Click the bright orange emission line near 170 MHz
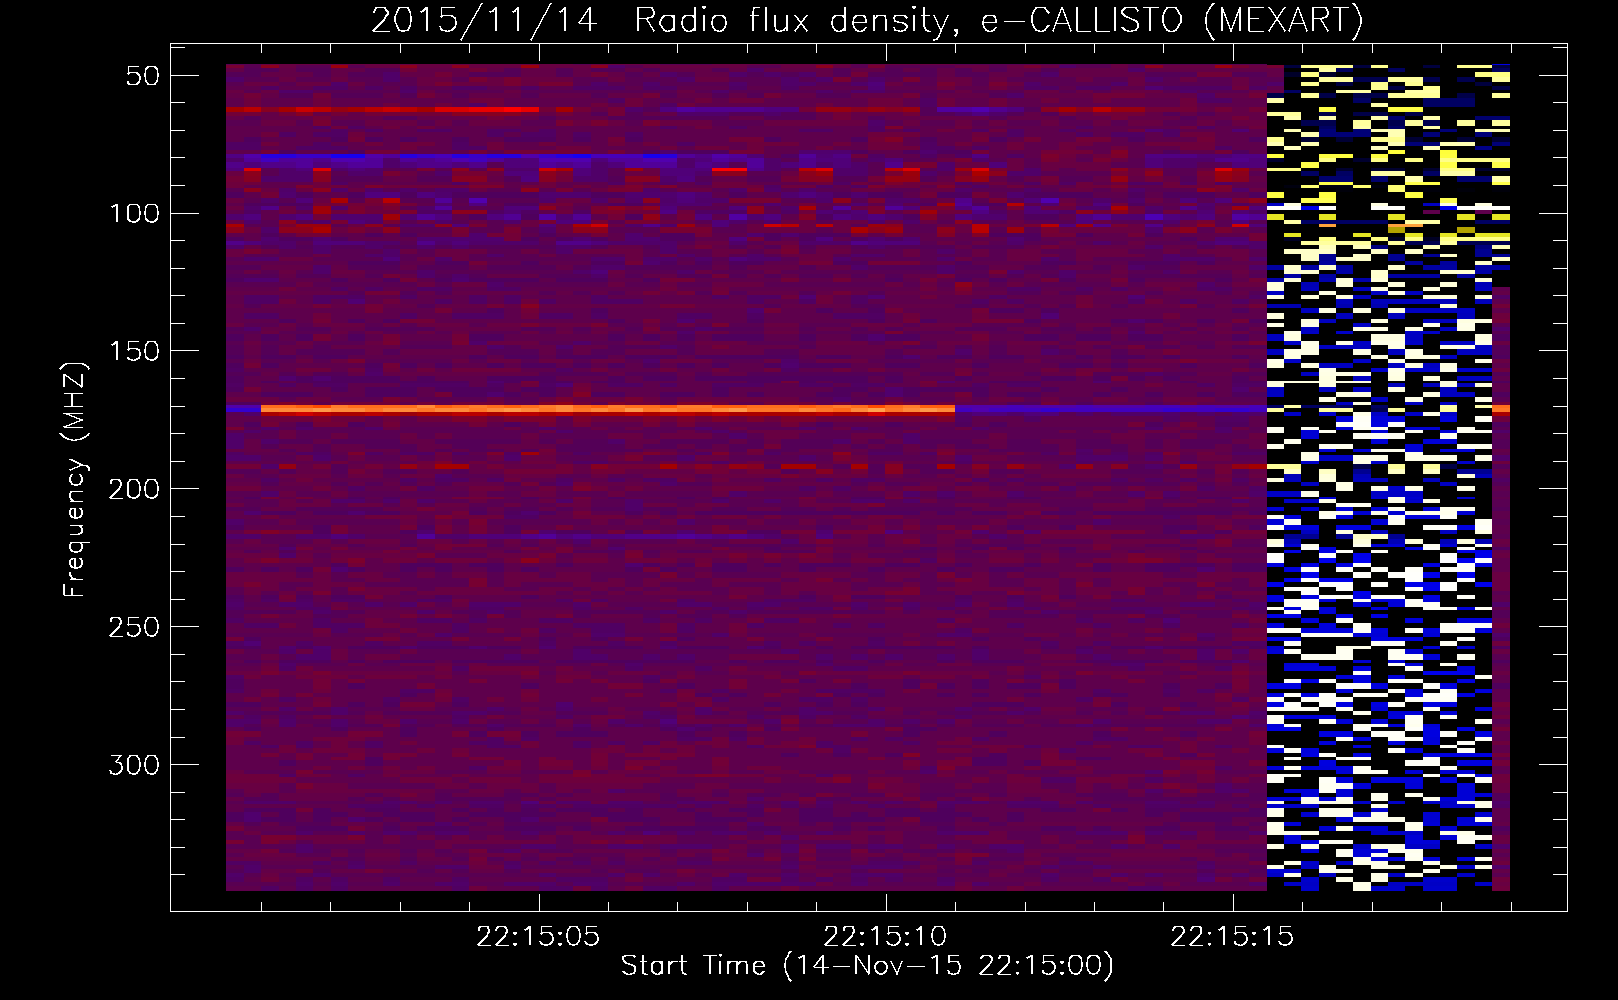1618x1000 pixels. 608,409
